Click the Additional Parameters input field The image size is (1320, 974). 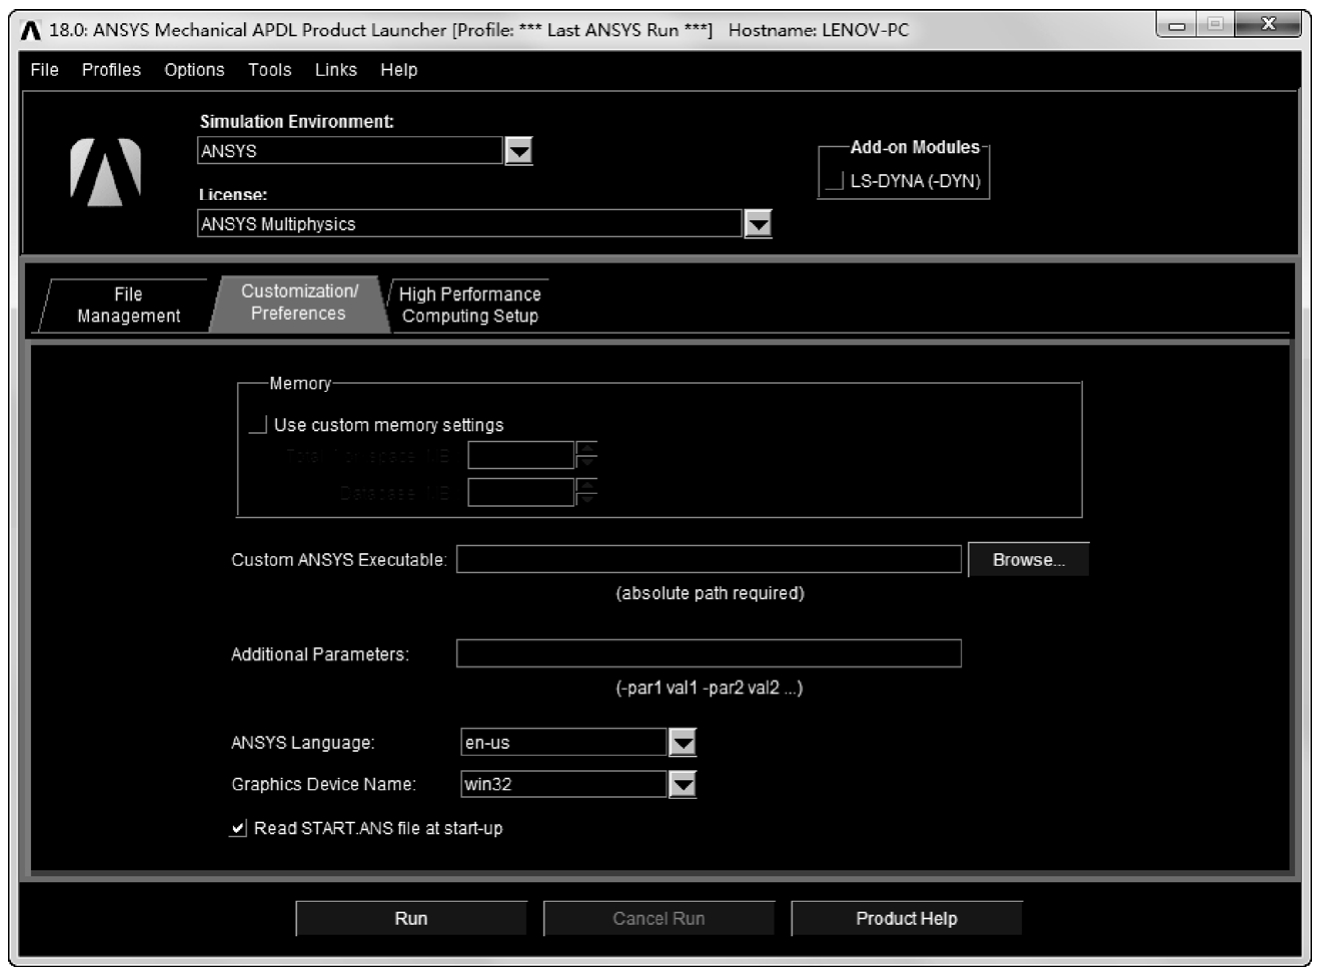[x=709, y=654]
